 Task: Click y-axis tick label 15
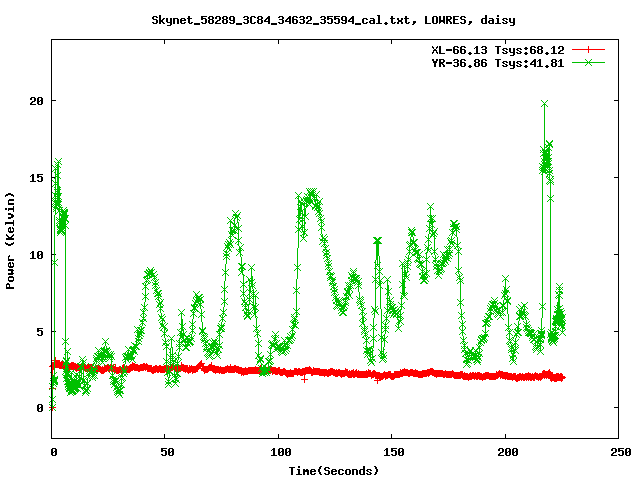click(x=36, y=178)
